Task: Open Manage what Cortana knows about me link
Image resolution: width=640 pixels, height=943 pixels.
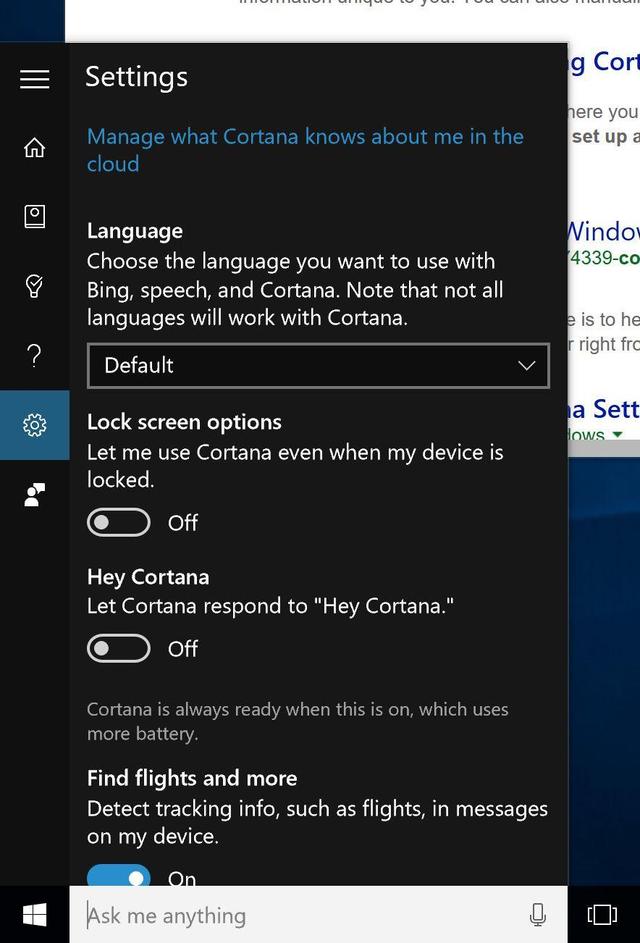Action: [305, 150]
